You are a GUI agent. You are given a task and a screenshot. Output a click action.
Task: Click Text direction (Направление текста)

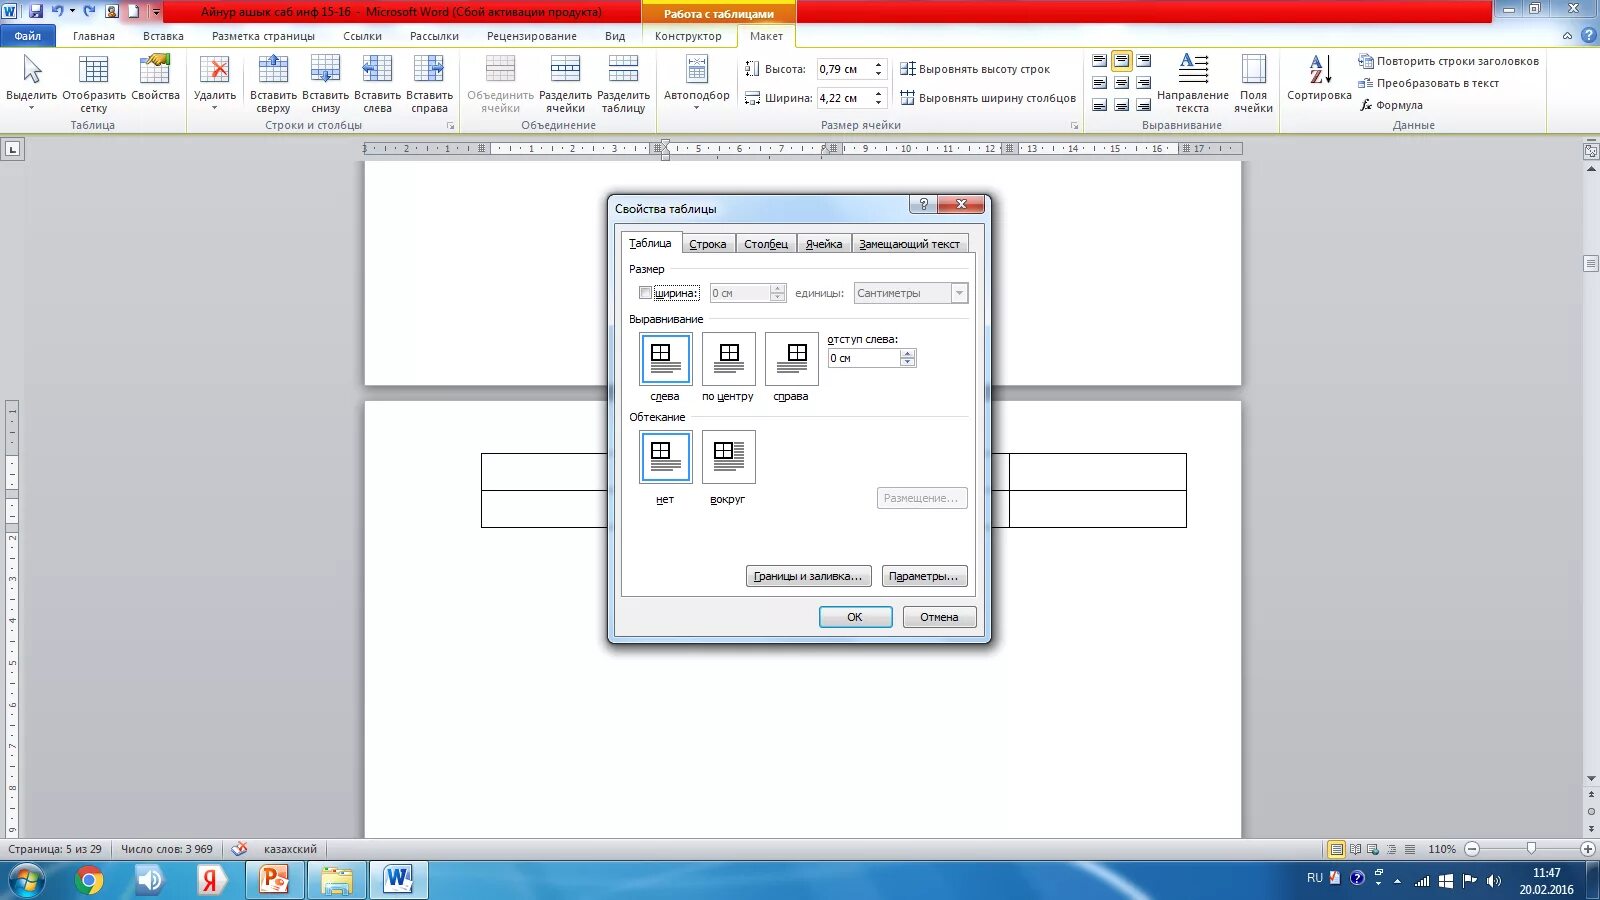1192,82
